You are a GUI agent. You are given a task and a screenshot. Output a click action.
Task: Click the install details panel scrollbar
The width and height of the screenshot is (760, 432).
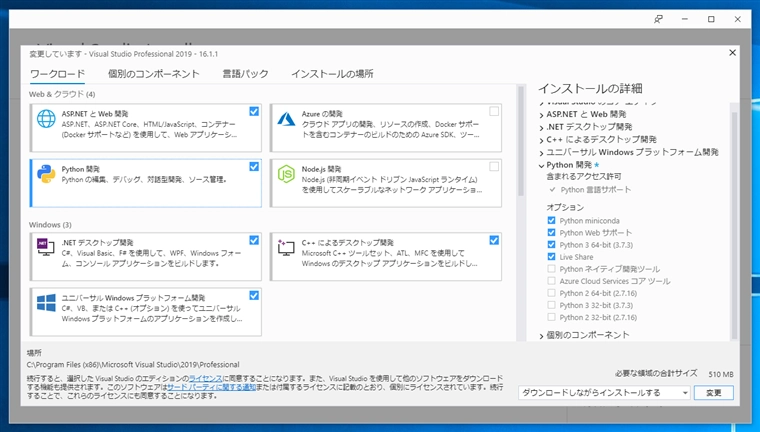tap(734, 225)
